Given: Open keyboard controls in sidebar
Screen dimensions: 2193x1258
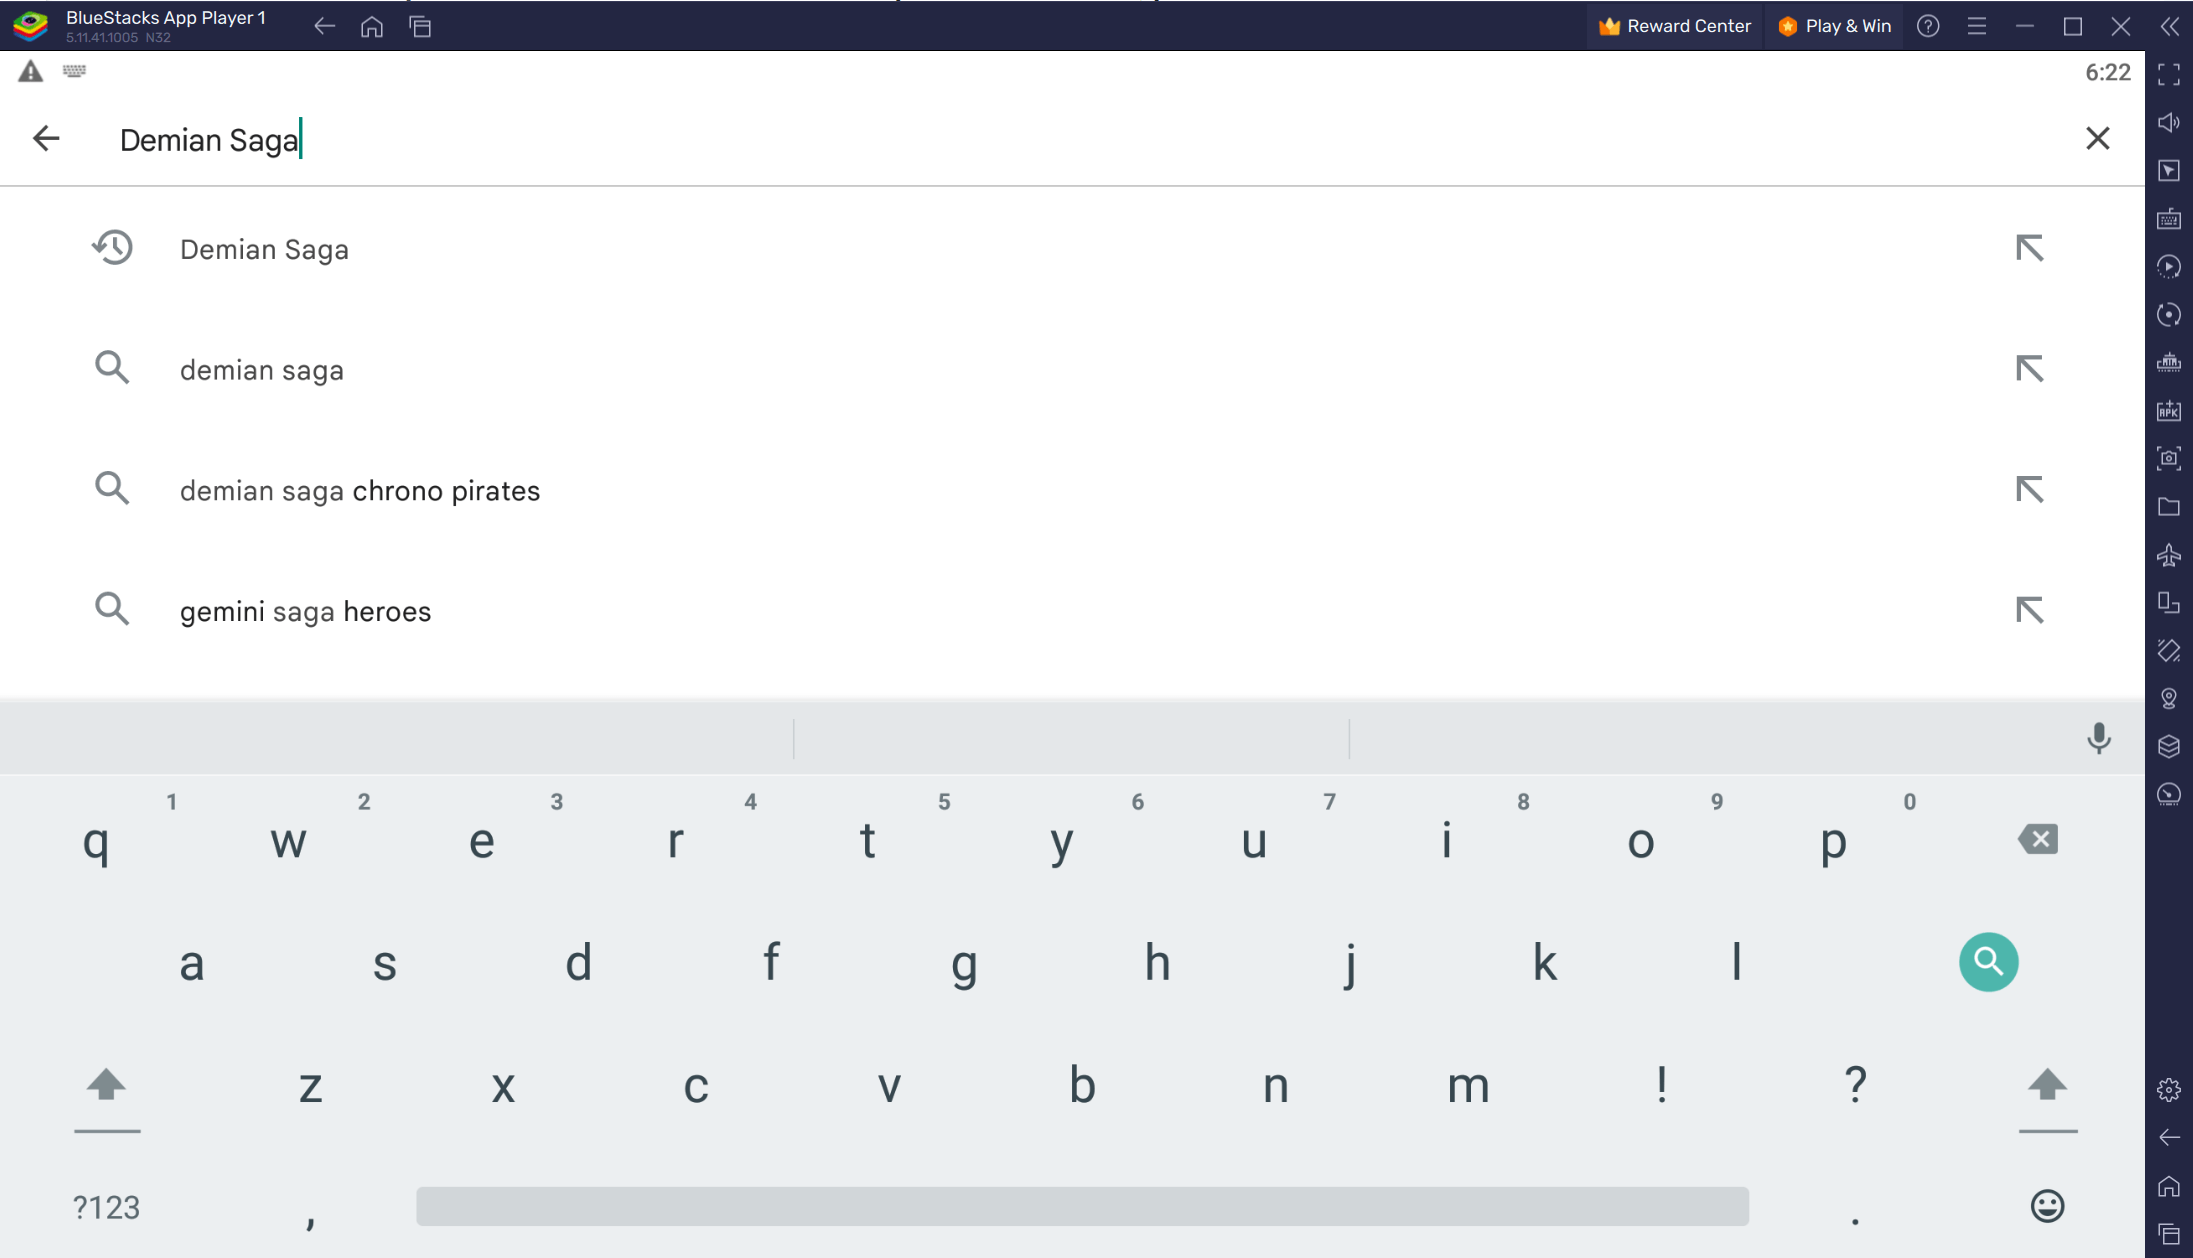Looking at the screenshot, I should coord(2168,218).
